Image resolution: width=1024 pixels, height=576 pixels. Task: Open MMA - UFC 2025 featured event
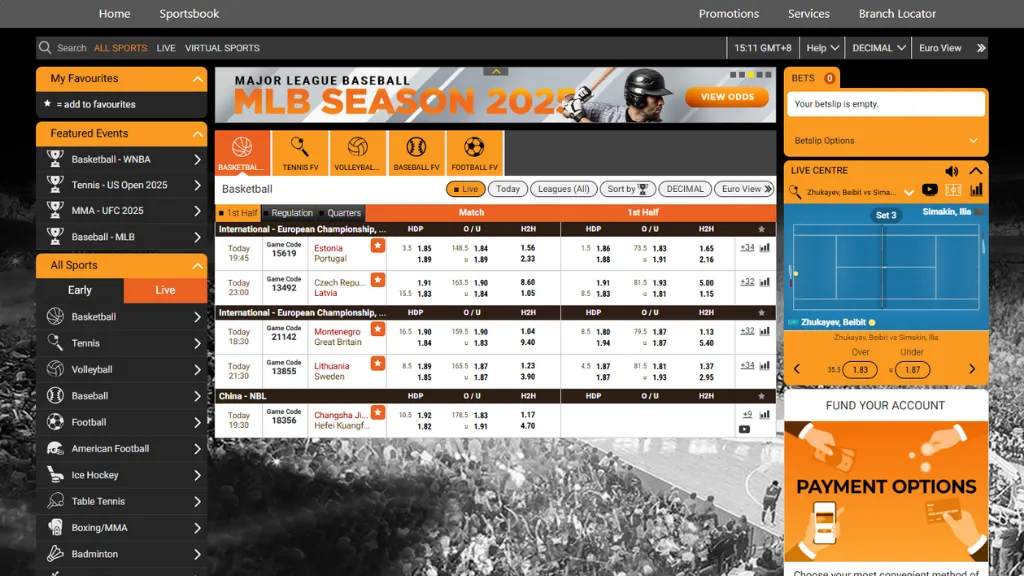point(122,210)
